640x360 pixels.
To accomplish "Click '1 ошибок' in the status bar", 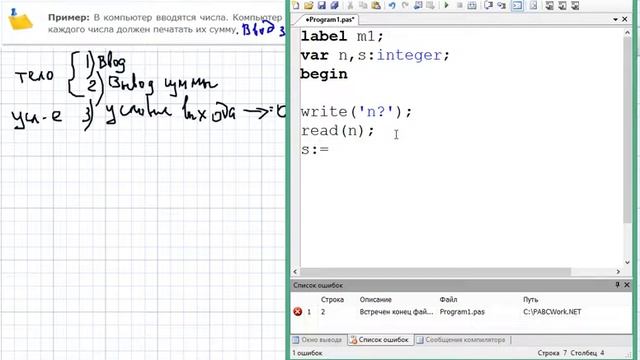I will pyautogui.click(x=307, y=353).
